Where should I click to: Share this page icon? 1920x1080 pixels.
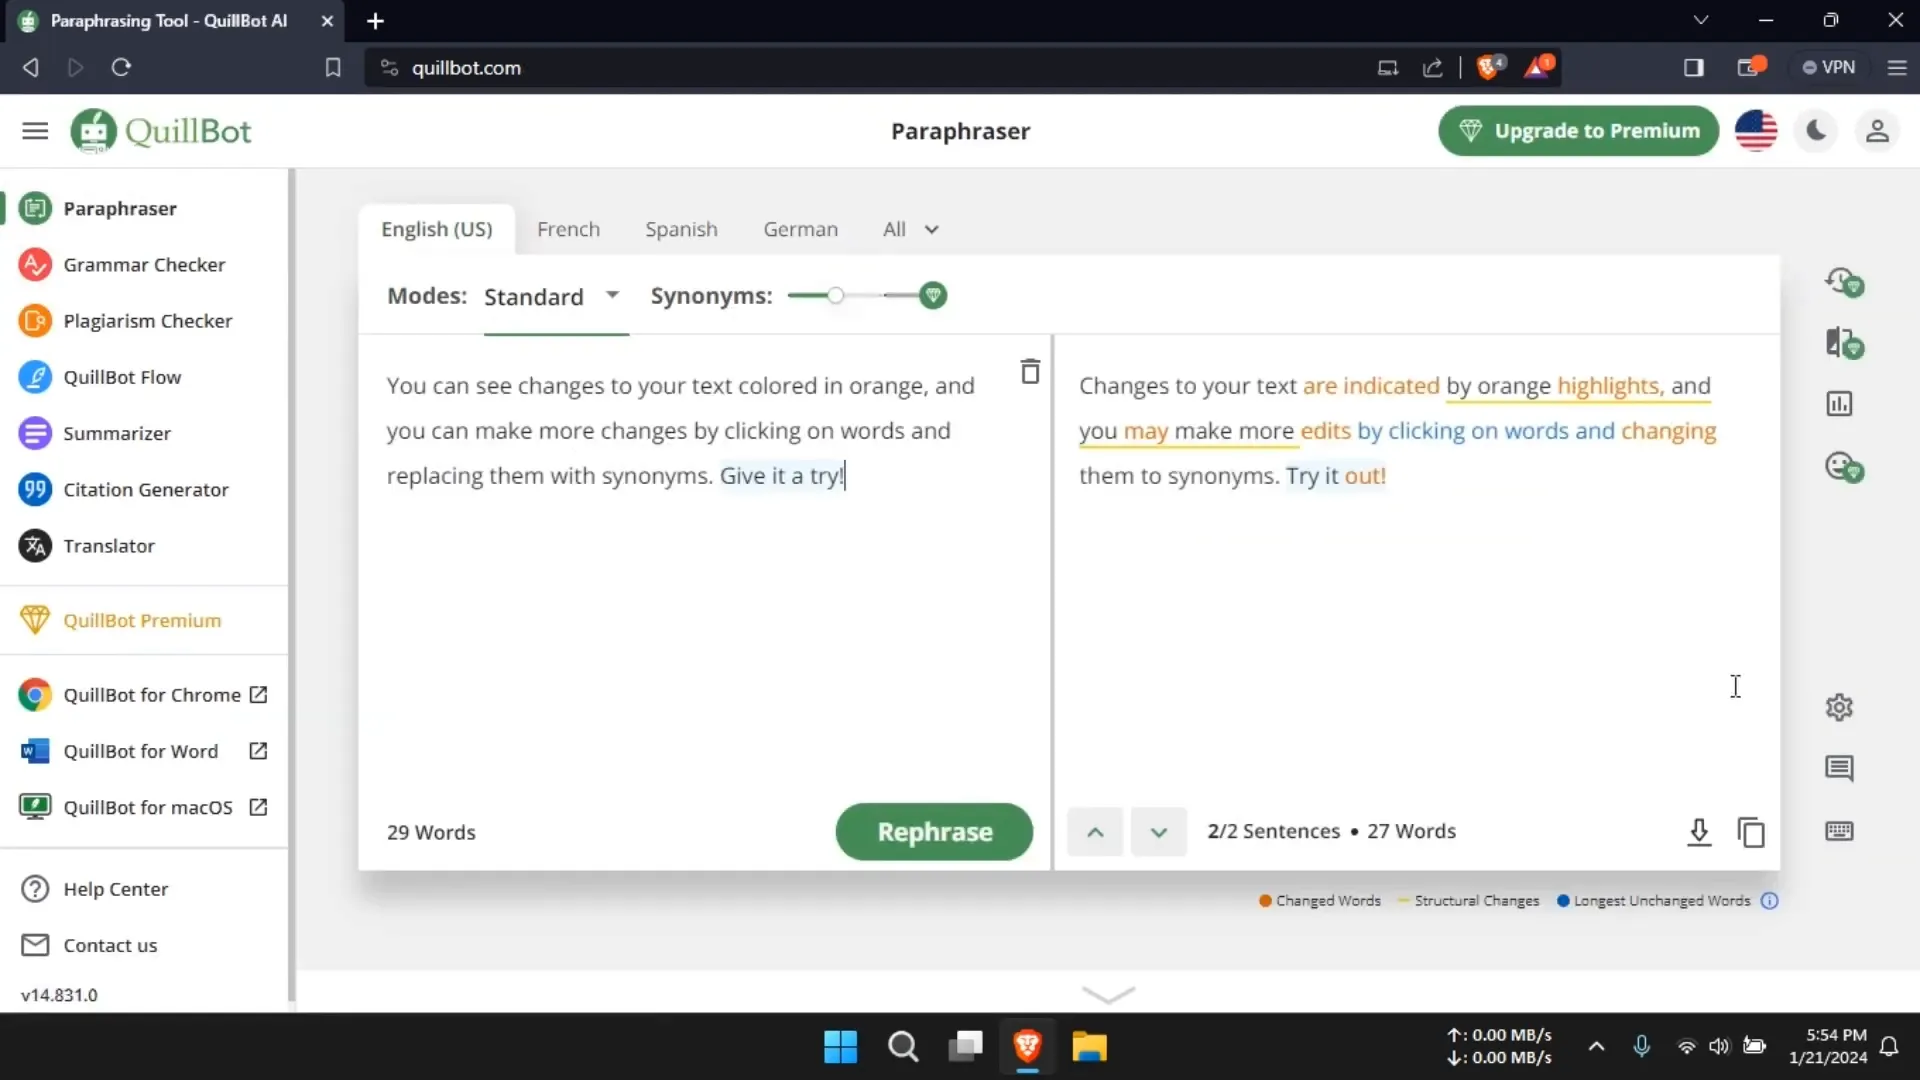click(1432, 67)
